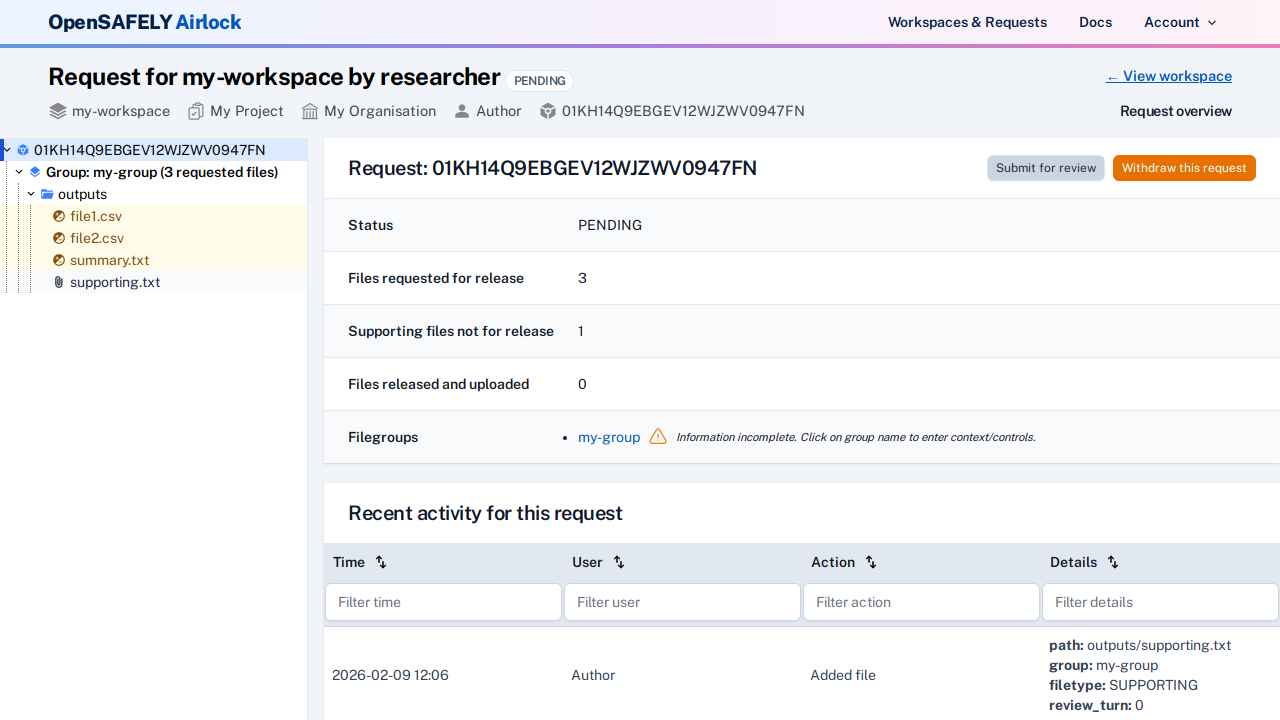Open the Docs menu item
Viewport: 1280px width, 720px height.
click(1095, 22)
